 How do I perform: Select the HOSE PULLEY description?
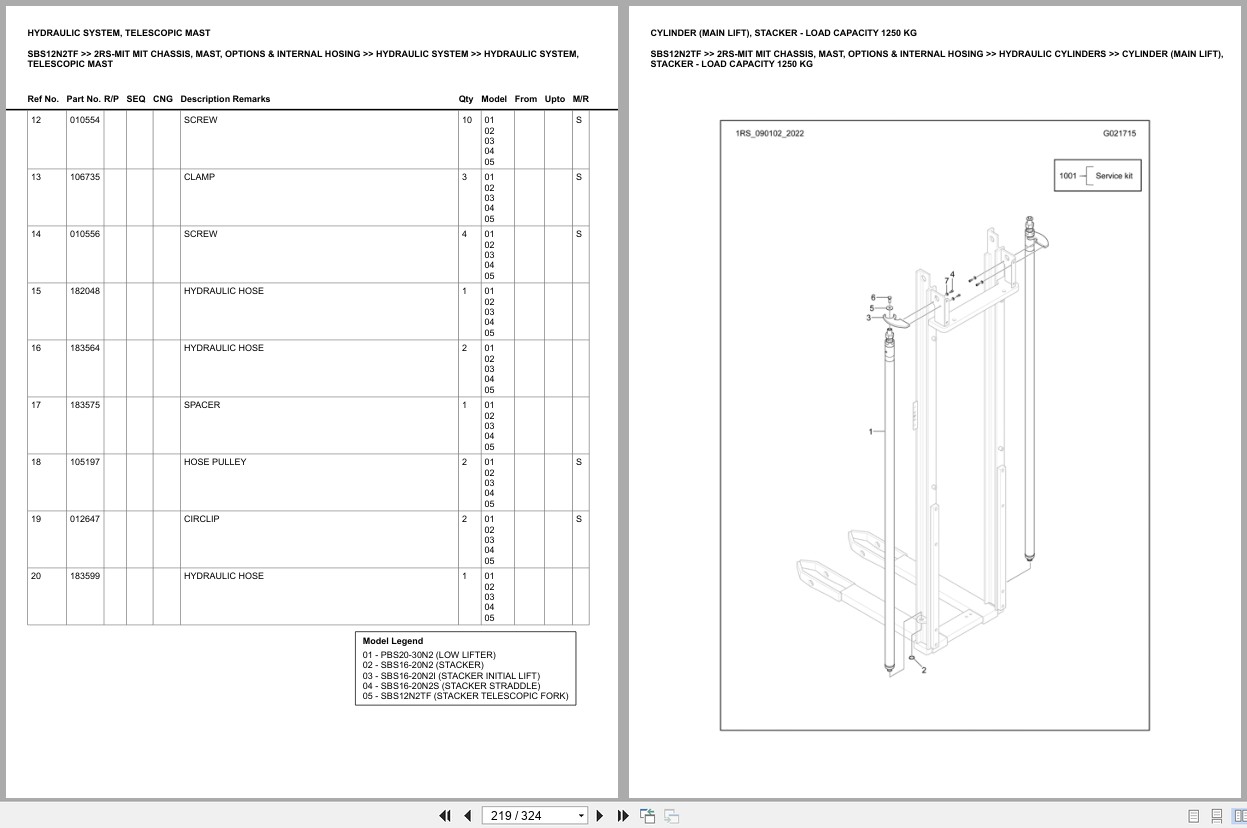tap(214, 462)
